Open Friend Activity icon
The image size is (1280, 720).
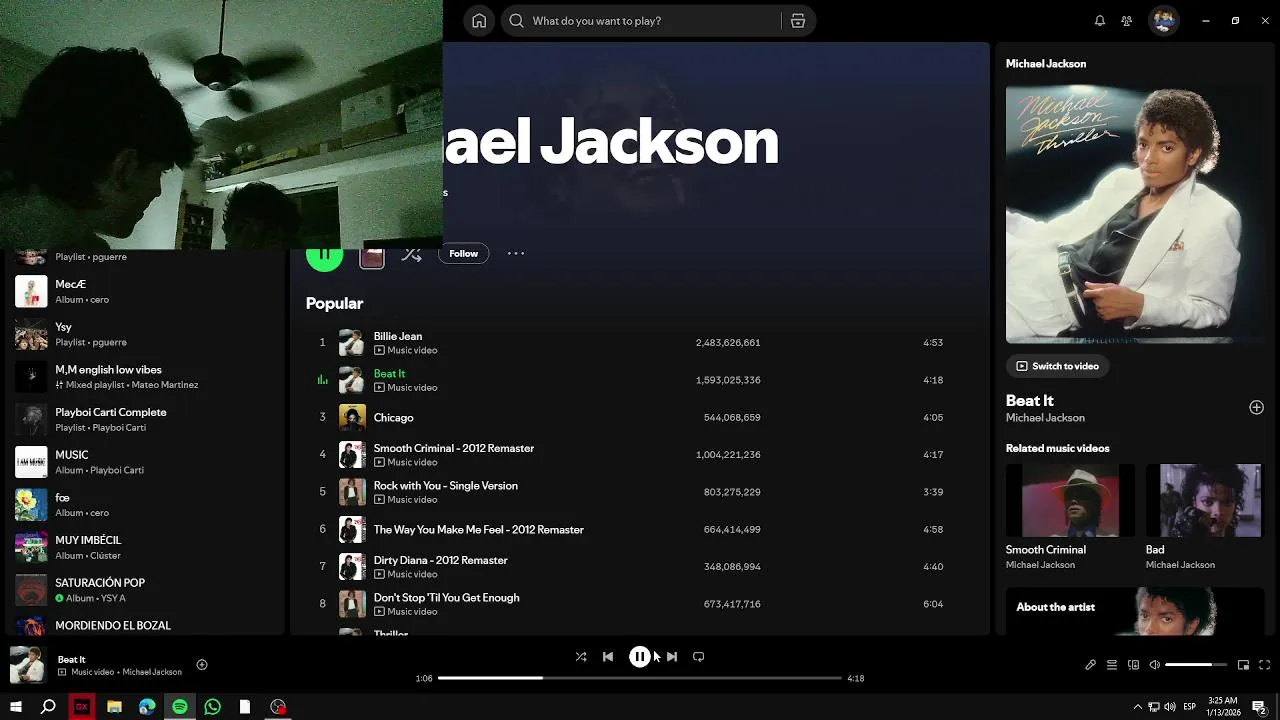click(x=1127, y=21)
